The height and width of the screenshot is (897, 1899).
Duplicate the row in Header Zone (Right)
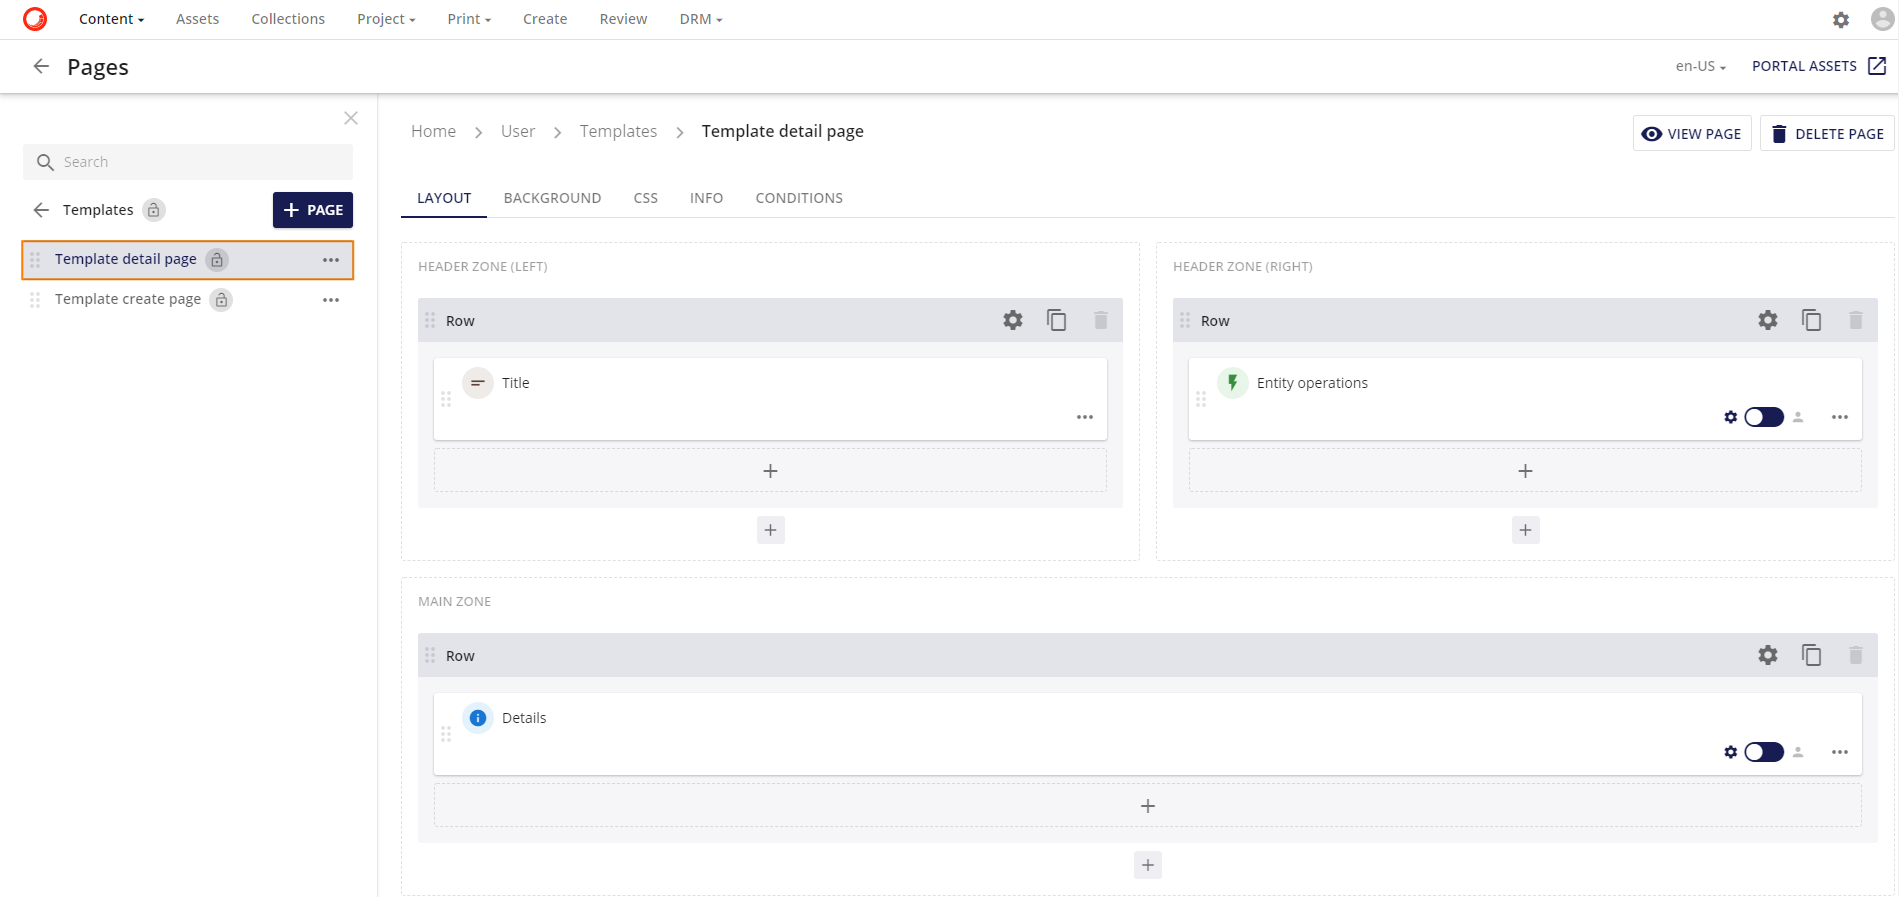(1811, 320)
